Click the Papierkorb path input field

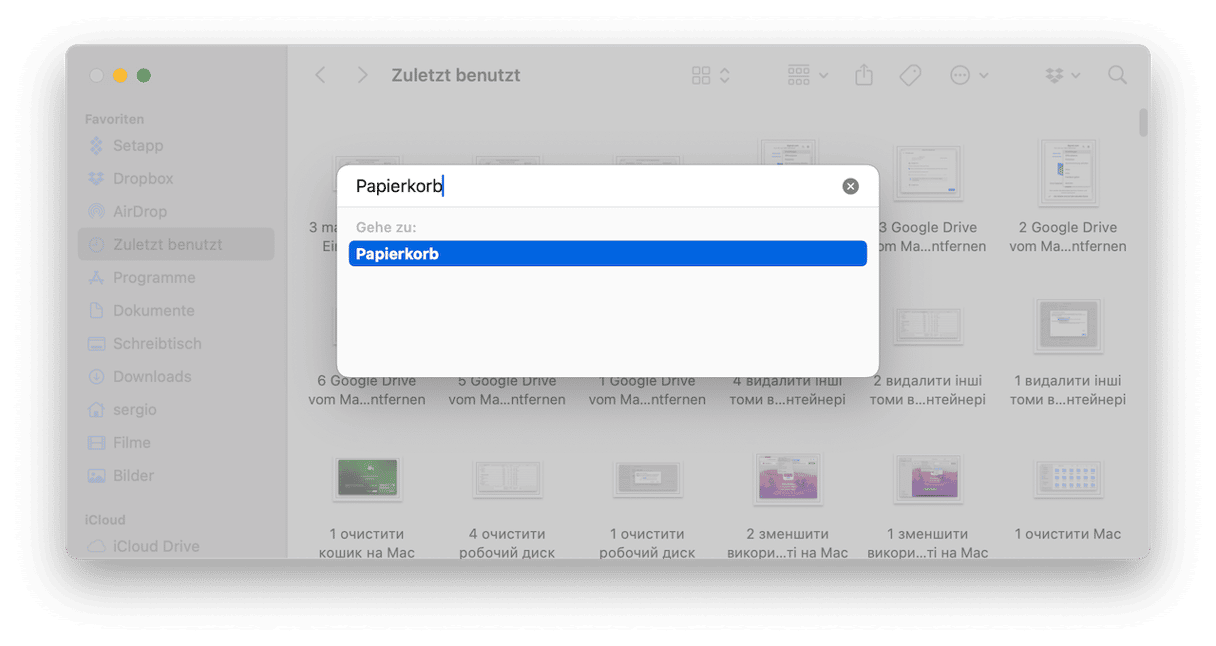pos(590,186)
